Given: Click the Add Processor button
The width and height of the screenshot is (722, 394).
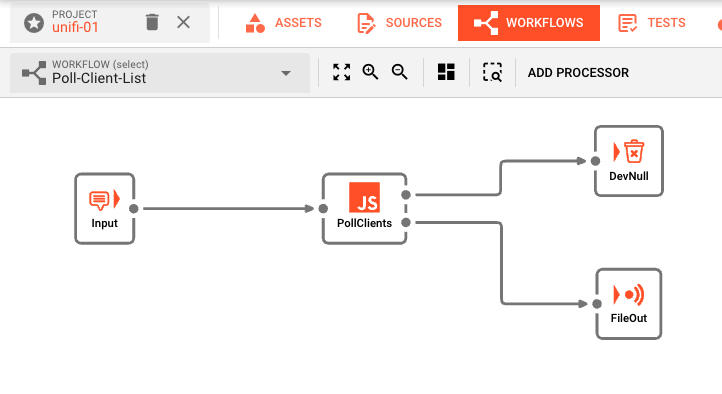Looking at the screenshot, I should (578, 73).
